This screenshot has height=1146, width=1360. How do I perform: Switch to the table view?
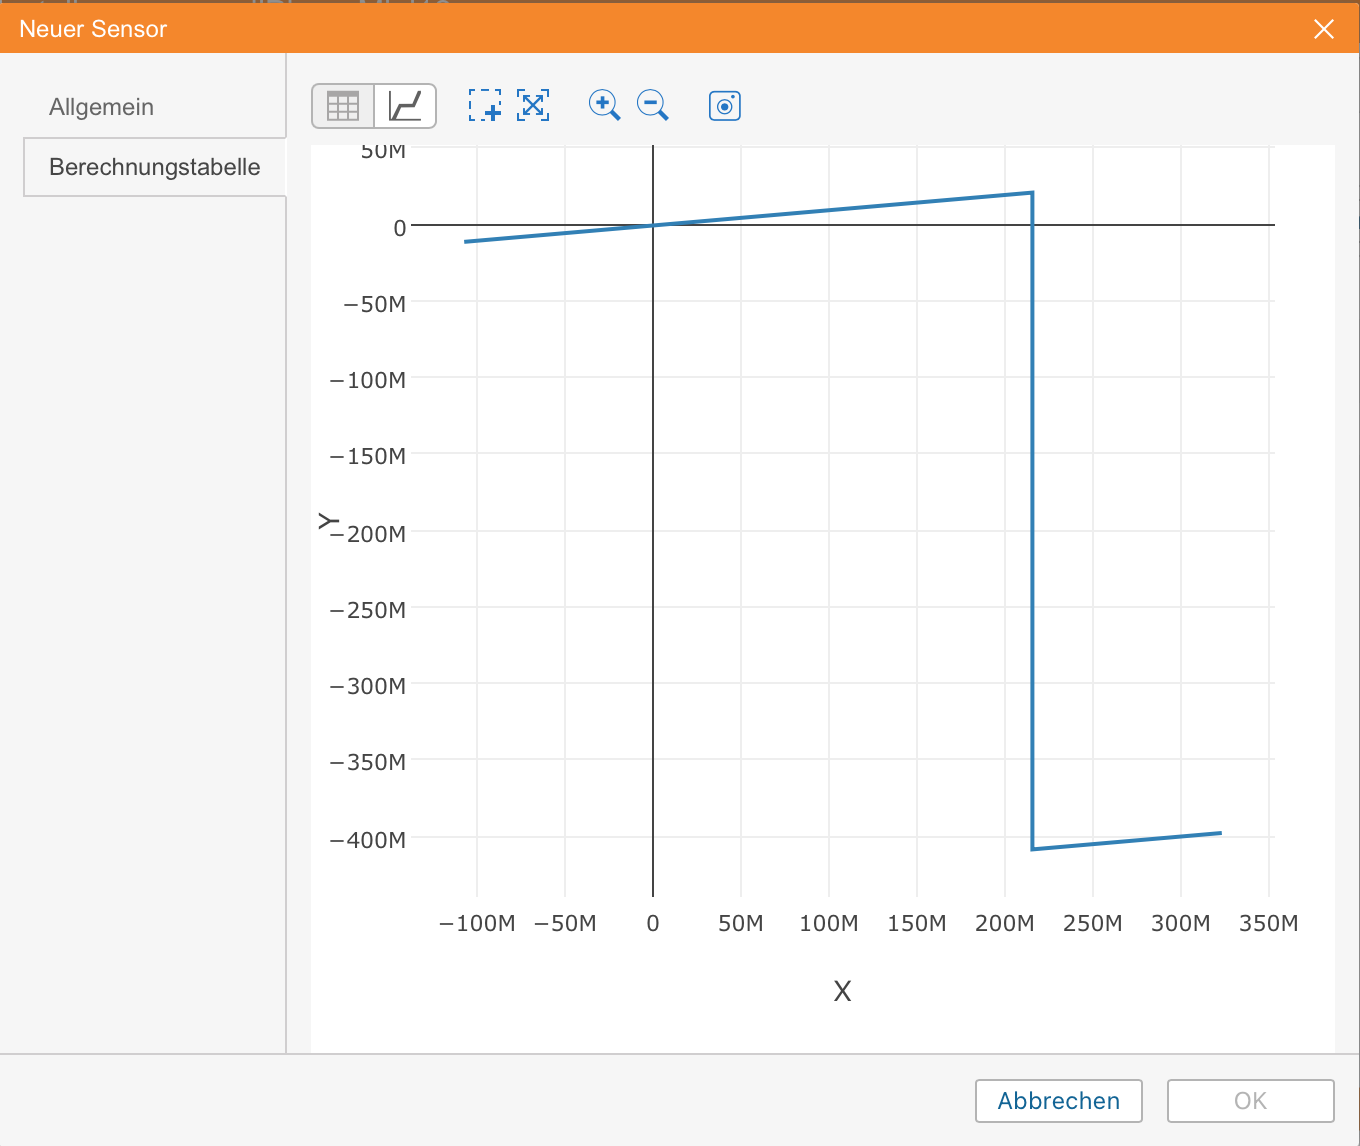343,106
